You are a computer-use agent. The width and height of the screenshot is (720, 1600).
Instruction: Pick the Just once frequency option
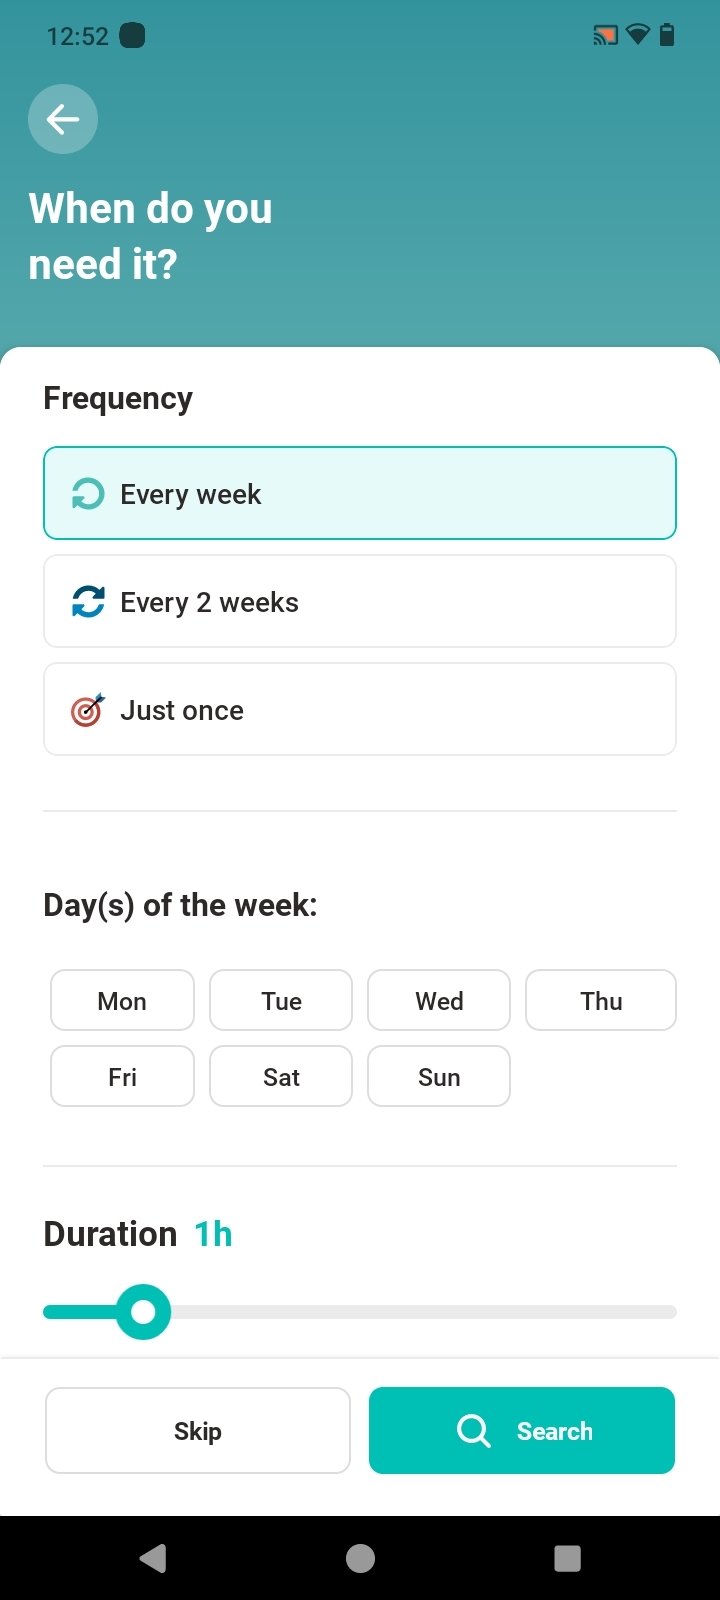click(360, 710)
